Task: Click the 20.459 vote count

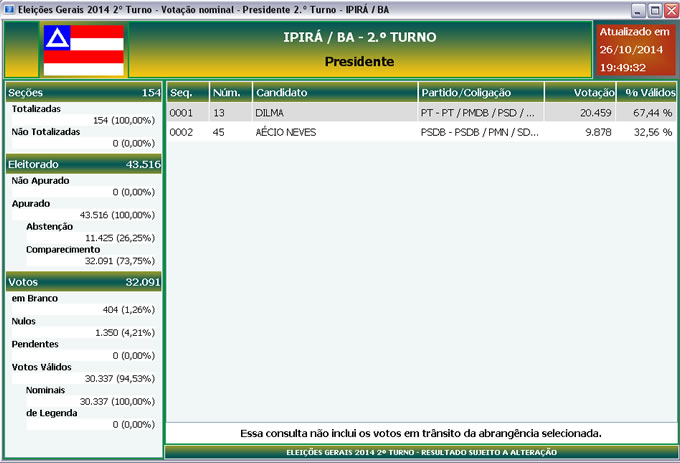Action: pyautogui.click(x=595, y=113)
